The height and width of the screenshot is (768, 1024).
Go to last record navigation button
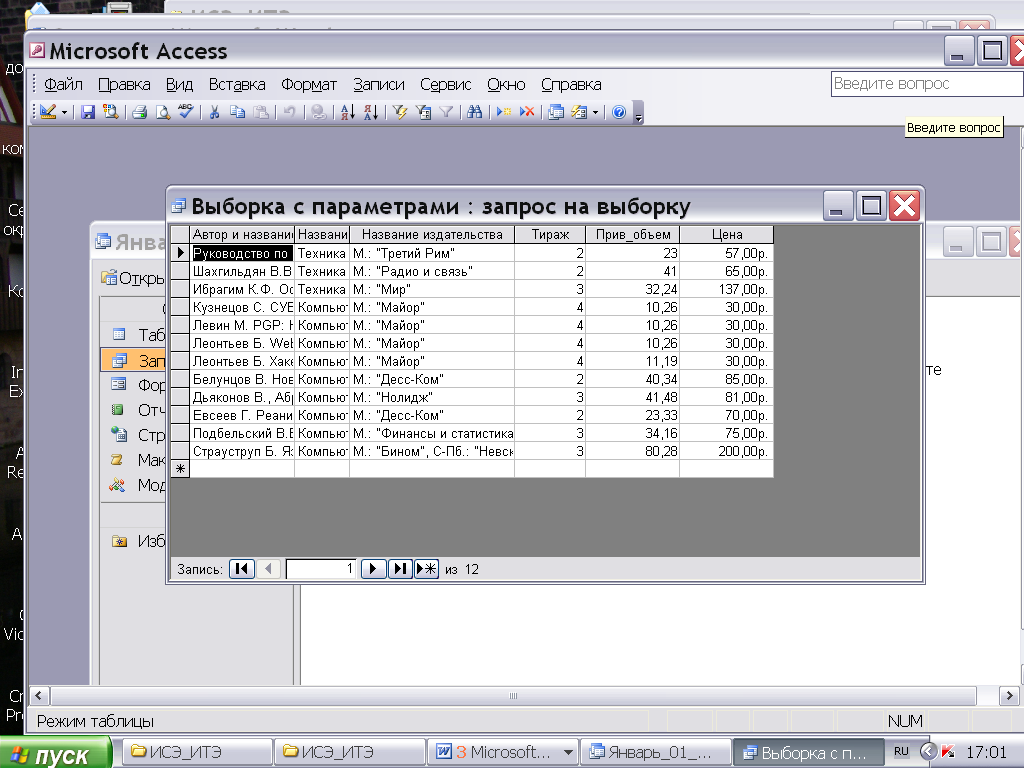click(x=400, y=569)
